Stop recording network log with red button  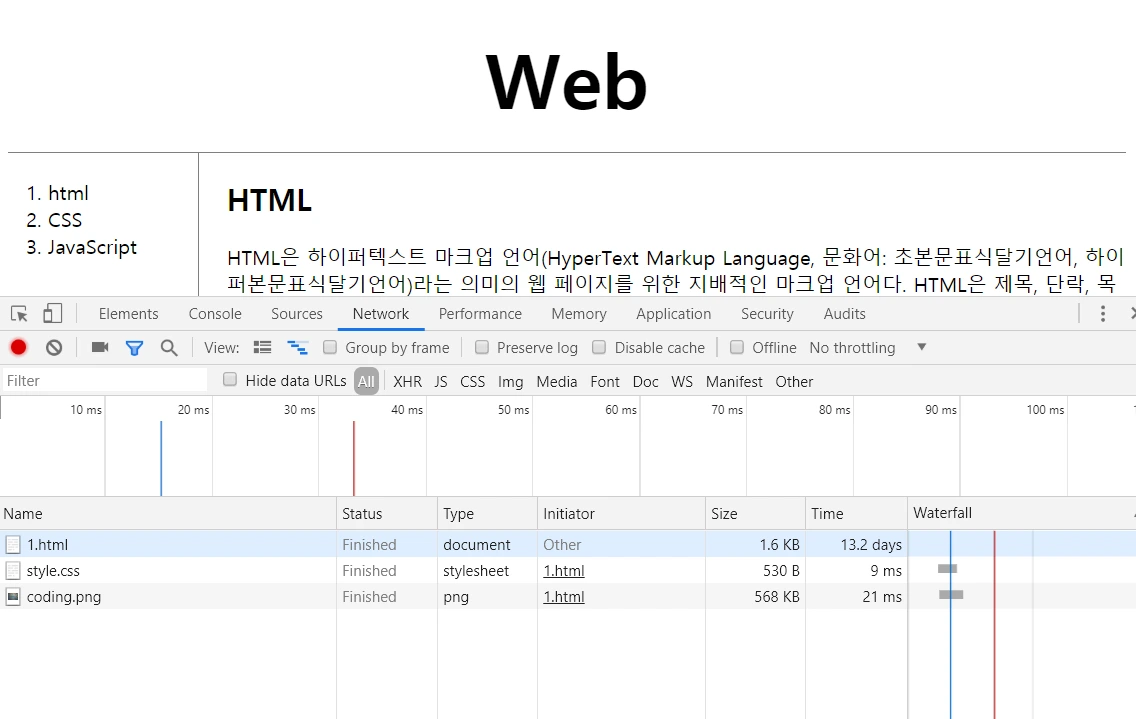(x=19, y=347)
